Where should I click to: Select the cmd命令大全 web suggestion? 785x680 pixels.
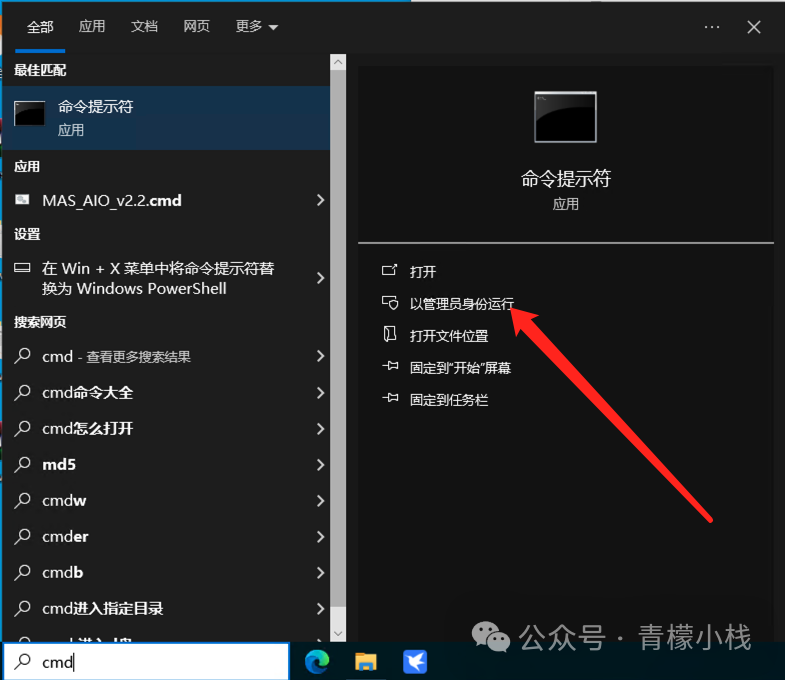(88, 393)
